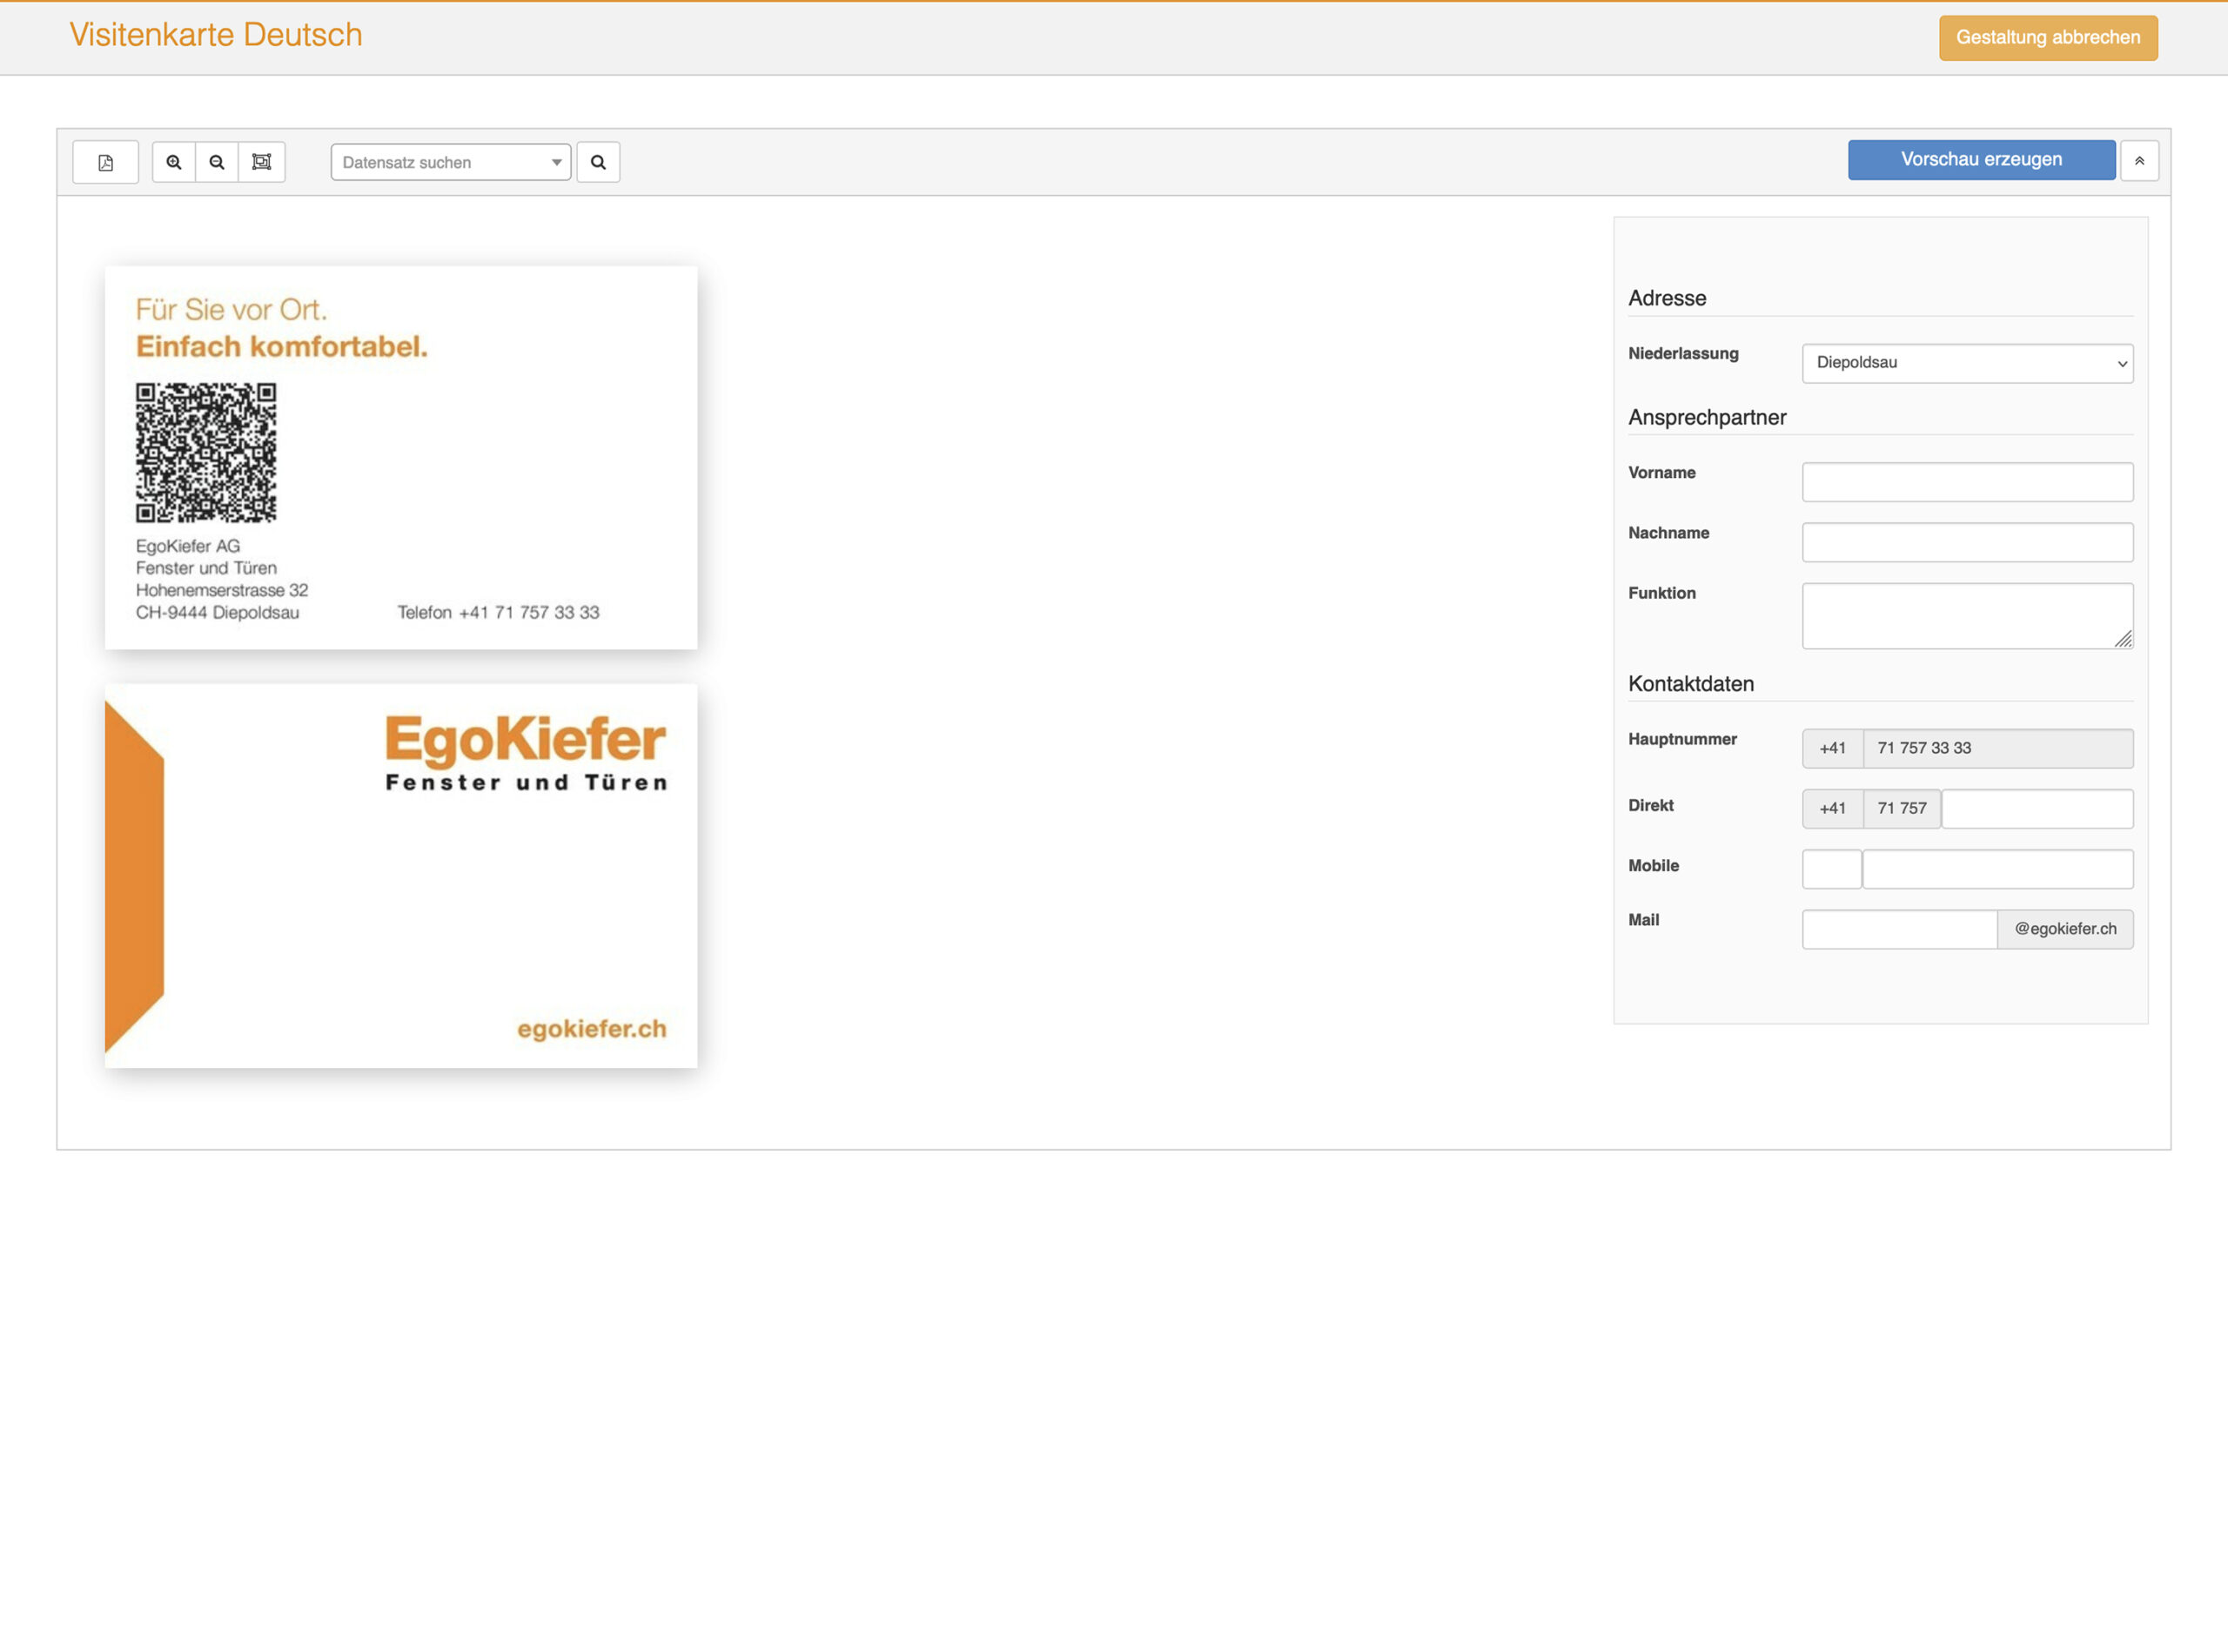Click the Direkt number extension field
The height and width of the screenshot is (1652, 2228).
pos(2036,809)
